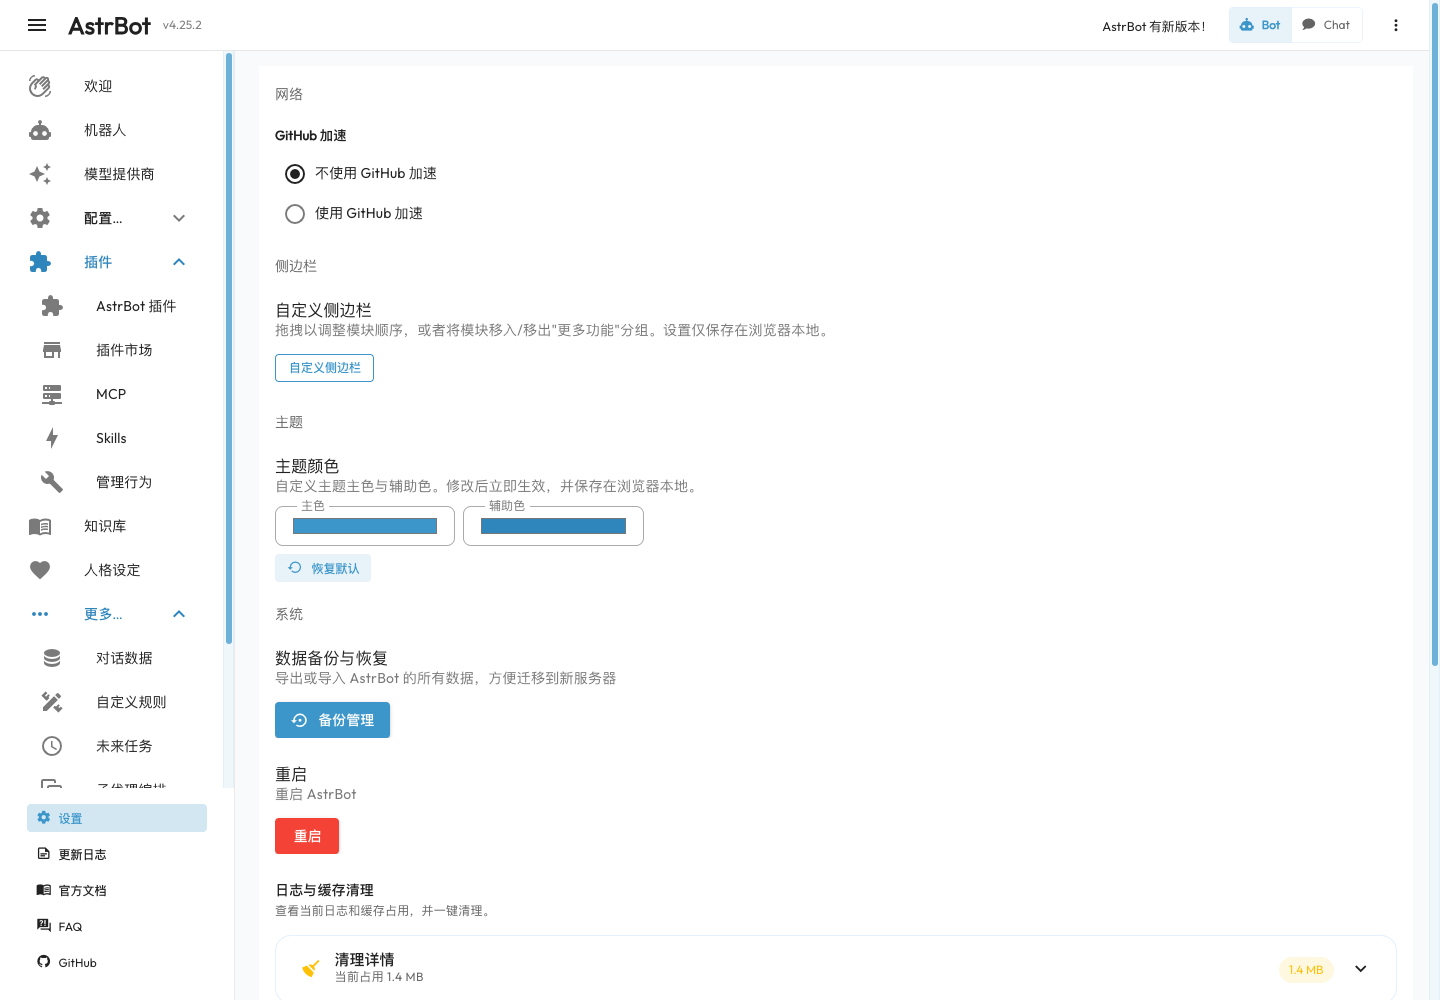Click the AstrBot logo title
The image size is (1440, 1000).
coord(109,26)
